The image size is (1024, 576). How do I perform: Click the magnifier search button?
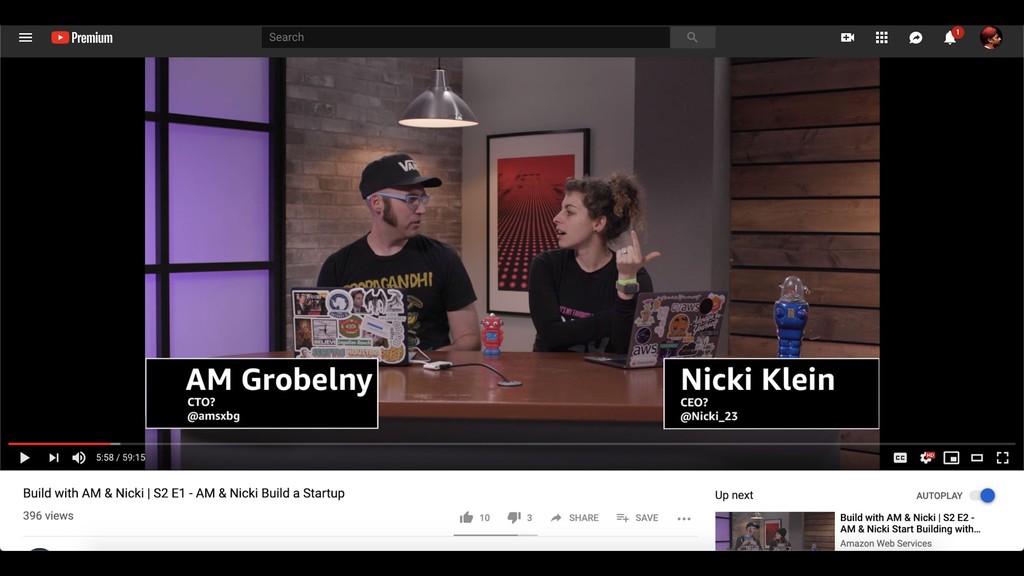[x=692, y=37]
